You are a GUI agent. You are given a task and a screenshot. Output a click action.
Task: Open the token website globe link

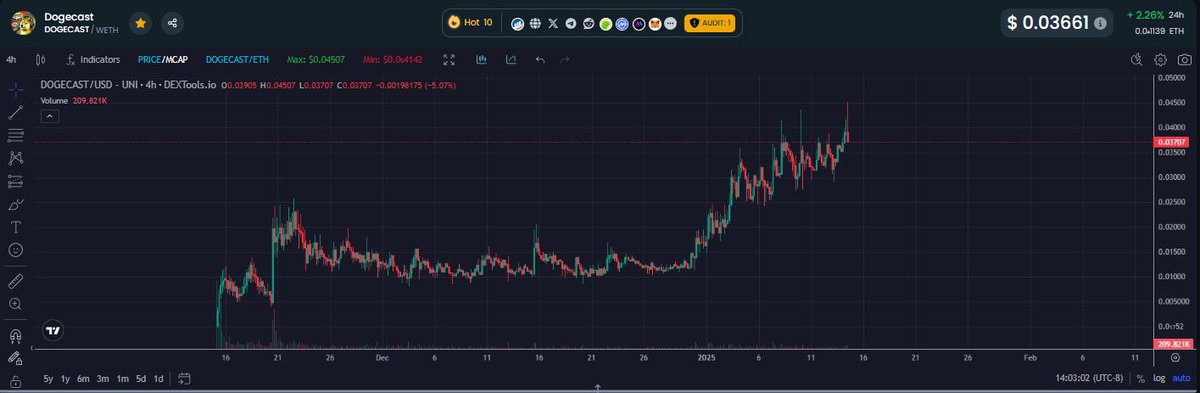coord(535,22)
